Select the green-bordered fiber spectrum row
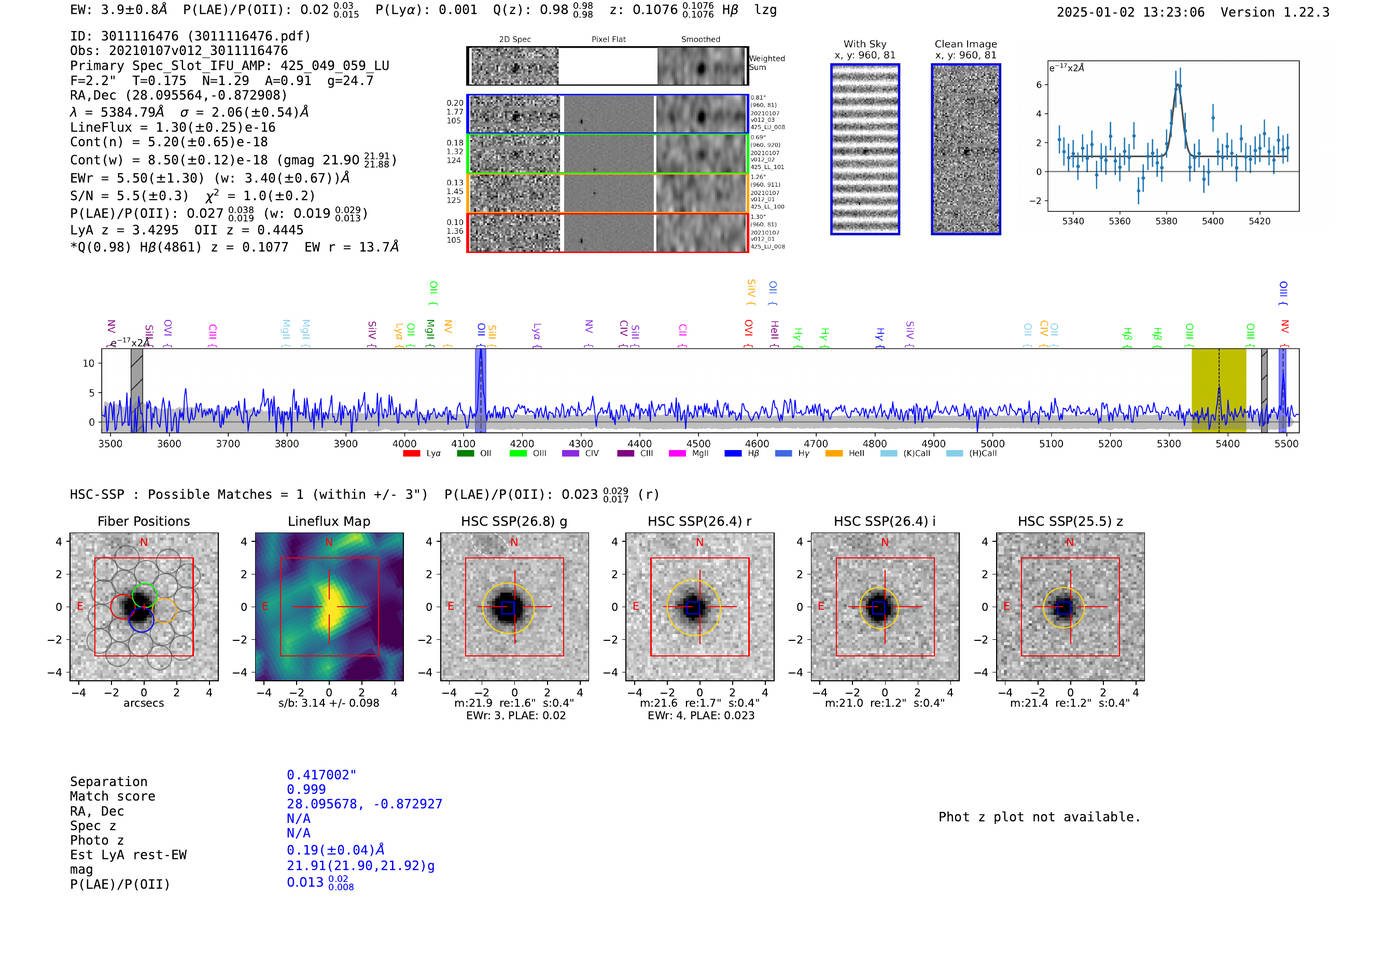The height and width of the screenshot is (953, 1400). 607,154
